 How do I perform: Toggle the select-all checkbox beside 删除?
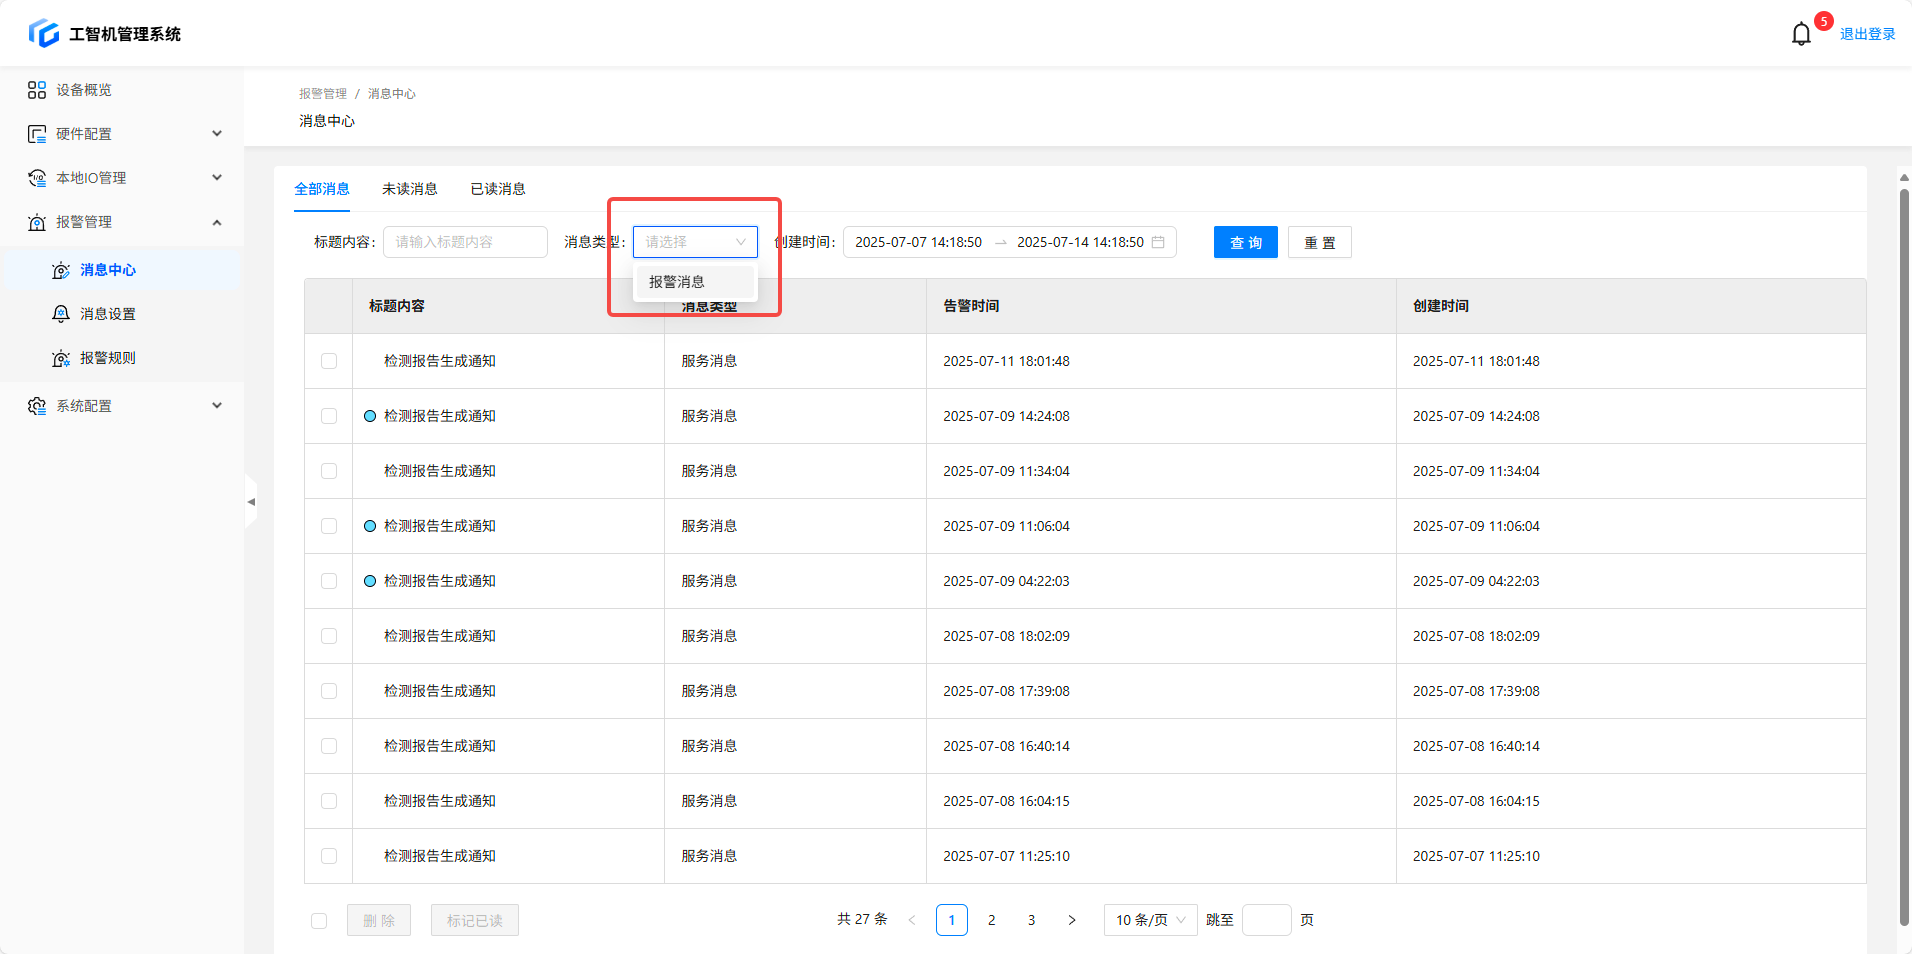click(319, 921)
